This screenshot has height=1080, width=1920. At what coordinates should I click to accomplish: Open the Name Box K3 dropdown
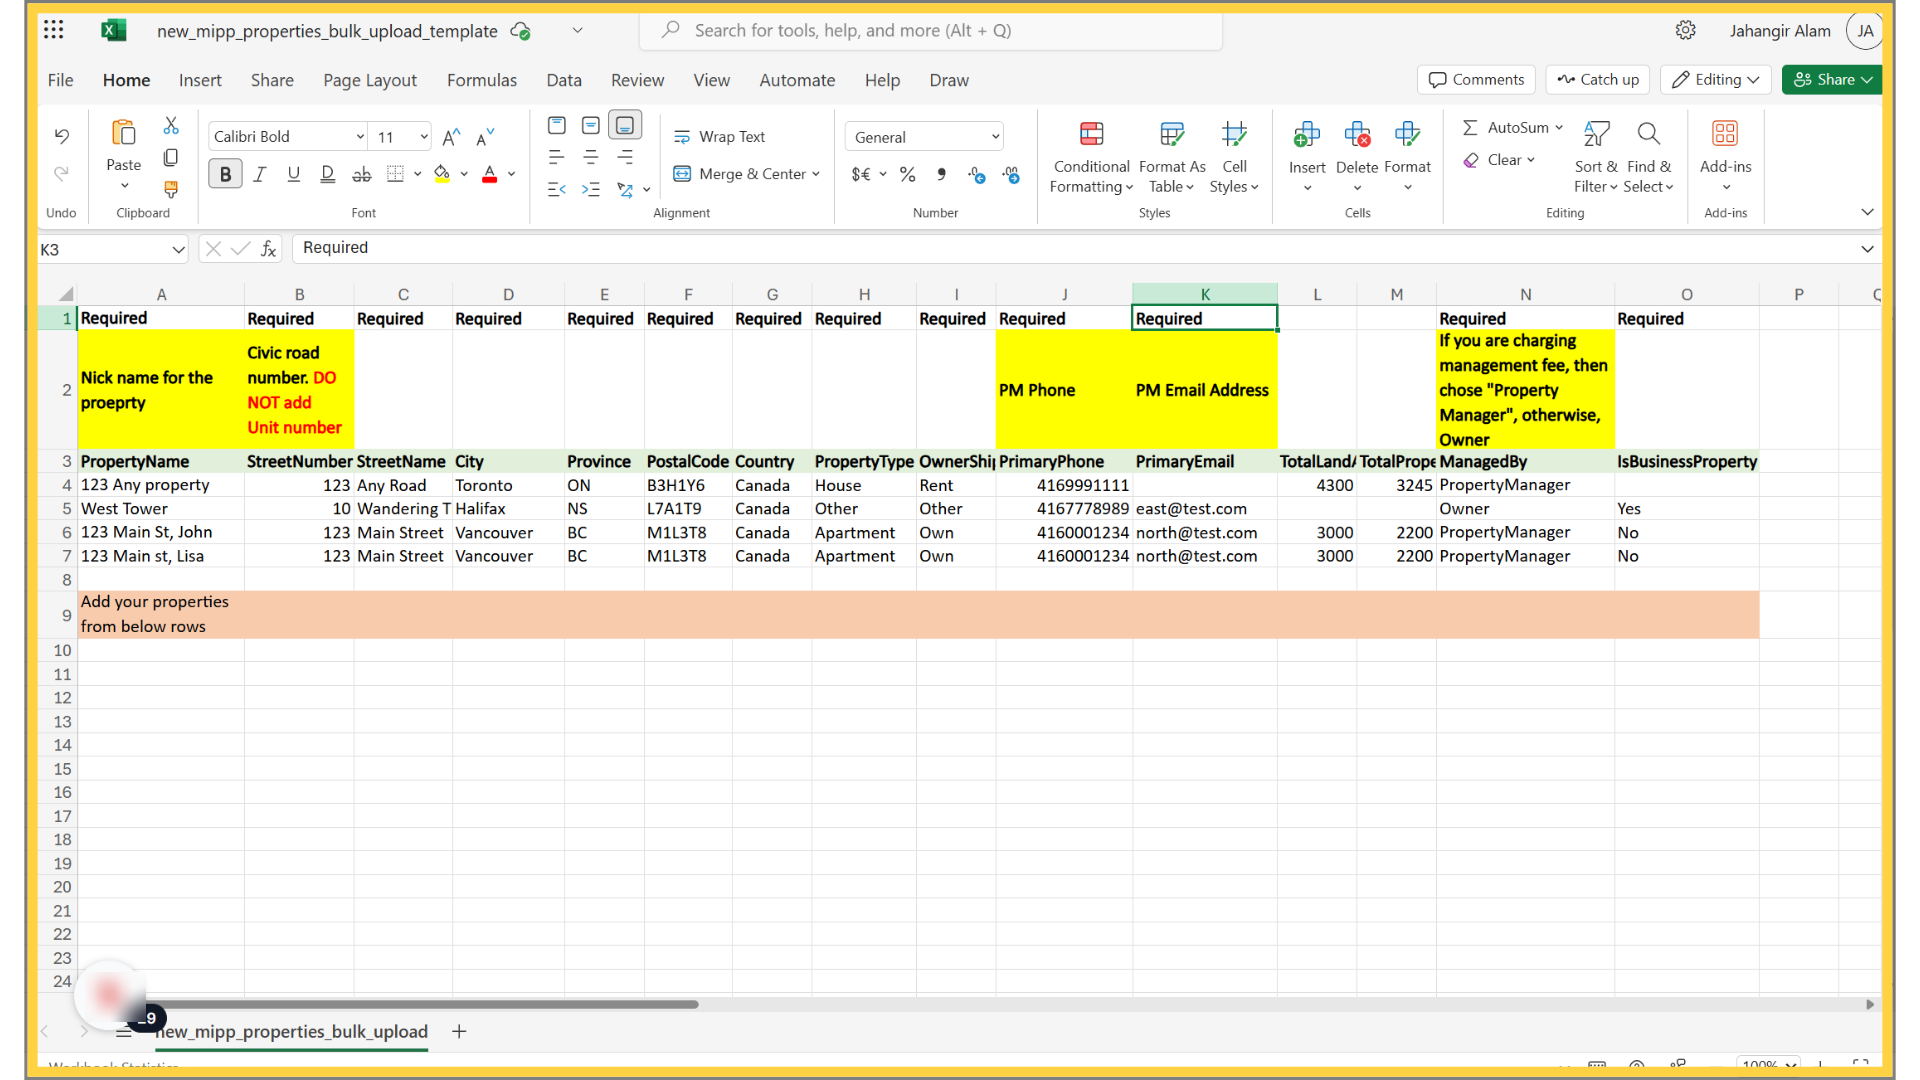tap(178, 250)
